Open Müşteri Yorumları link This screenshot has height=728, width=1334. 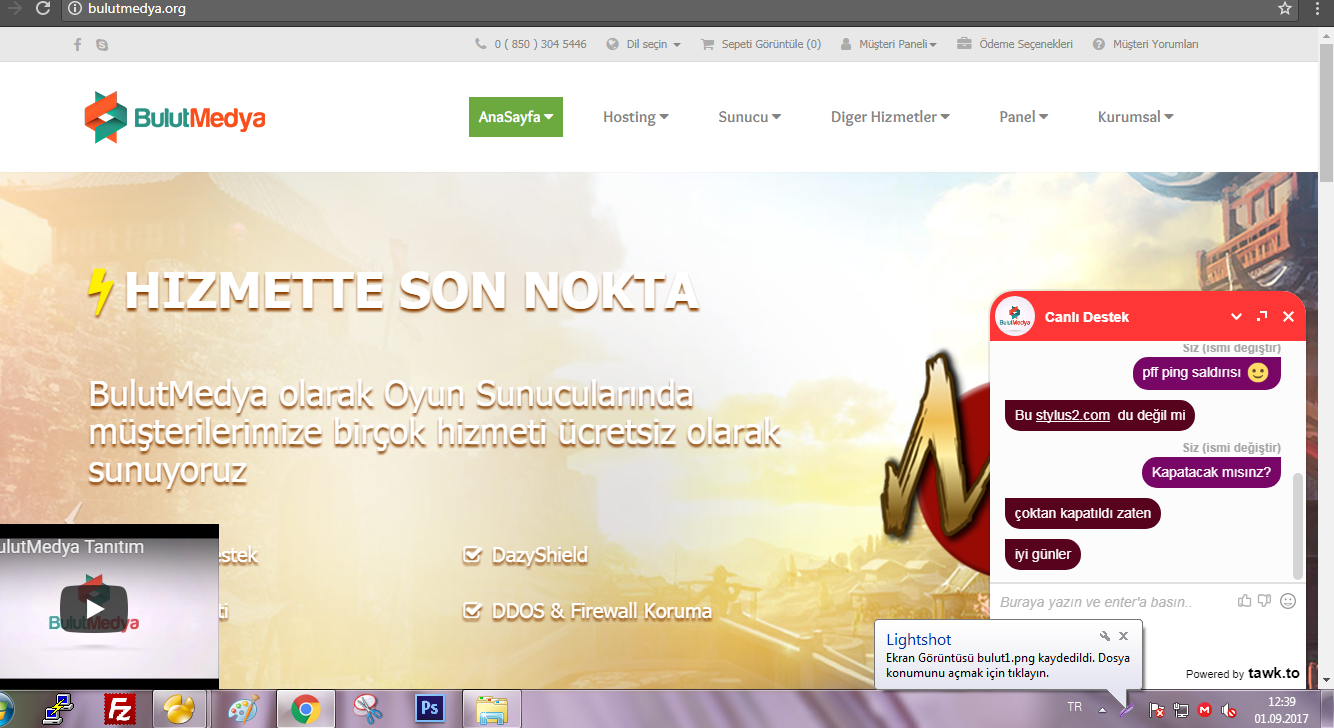(1145, 44)
